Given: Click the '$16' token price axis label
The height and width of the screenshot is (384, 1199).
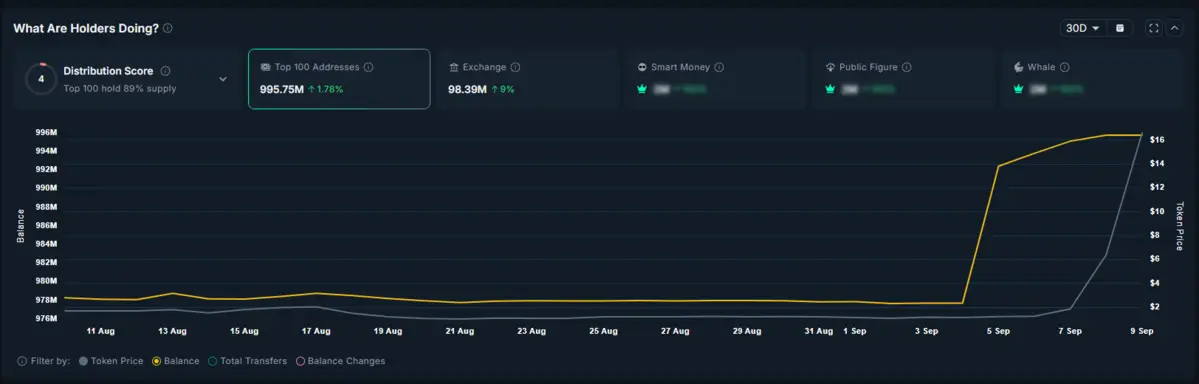Looking at the screenshot, I should click(1156, 140).
